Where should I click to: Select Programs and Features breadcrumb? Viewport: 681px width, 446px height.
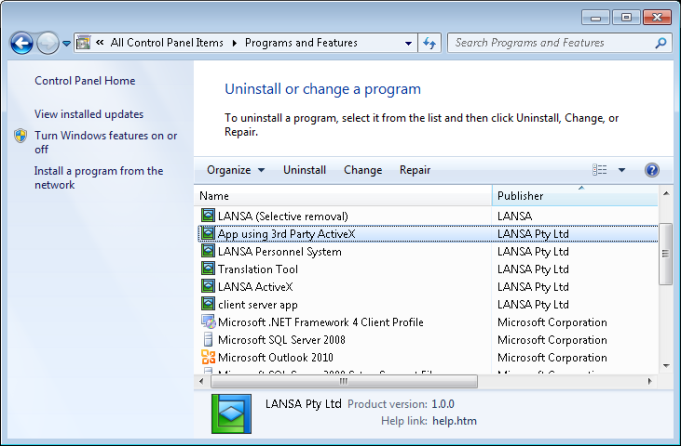301,43
